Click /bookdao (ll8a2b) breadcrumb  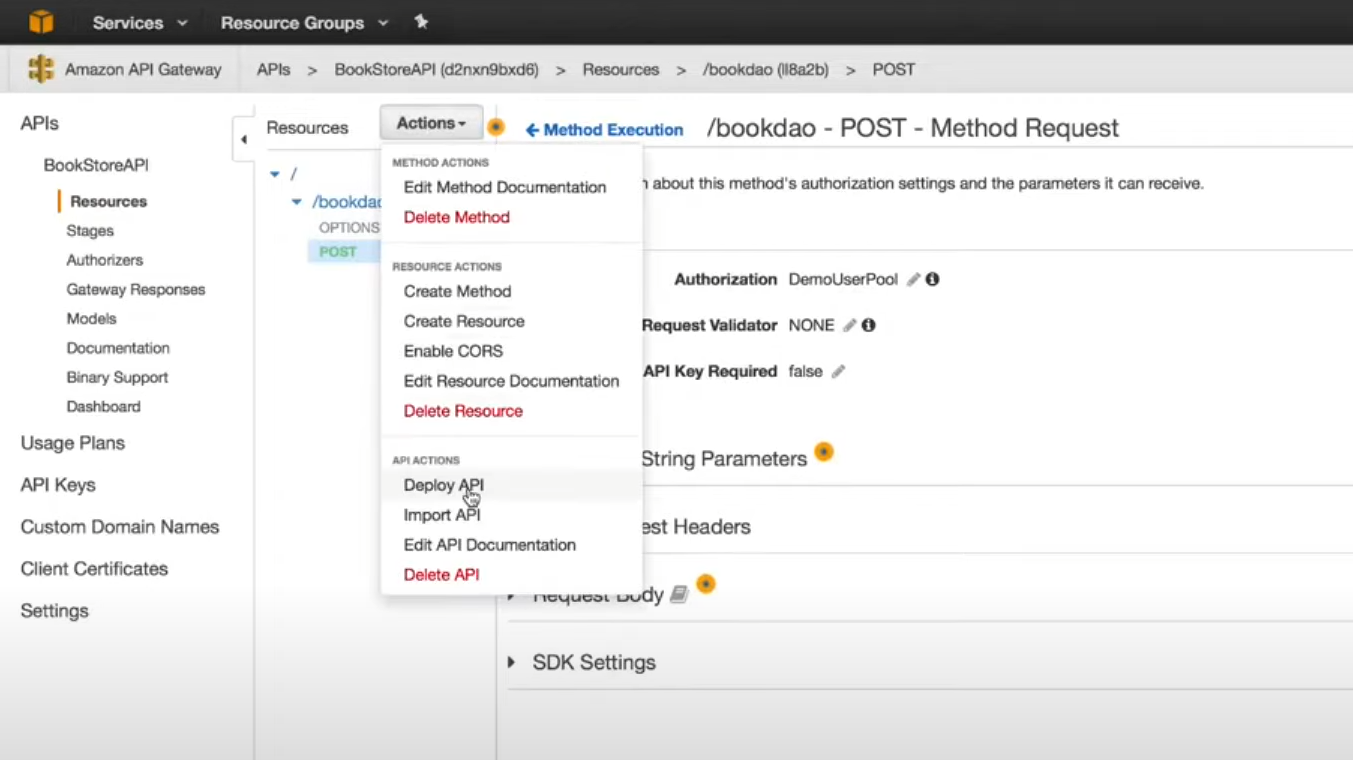point(766,70)
